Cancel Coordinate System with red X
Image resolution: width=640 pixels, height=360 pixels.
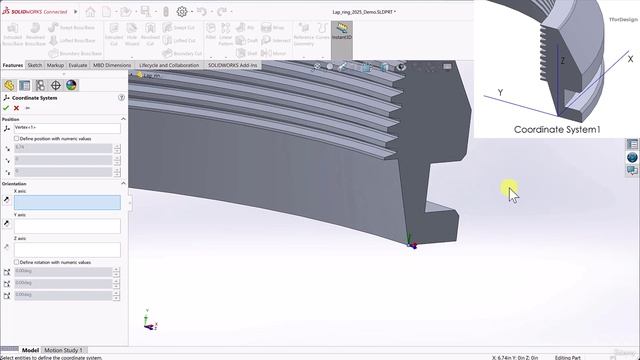[x=16, y=108]
